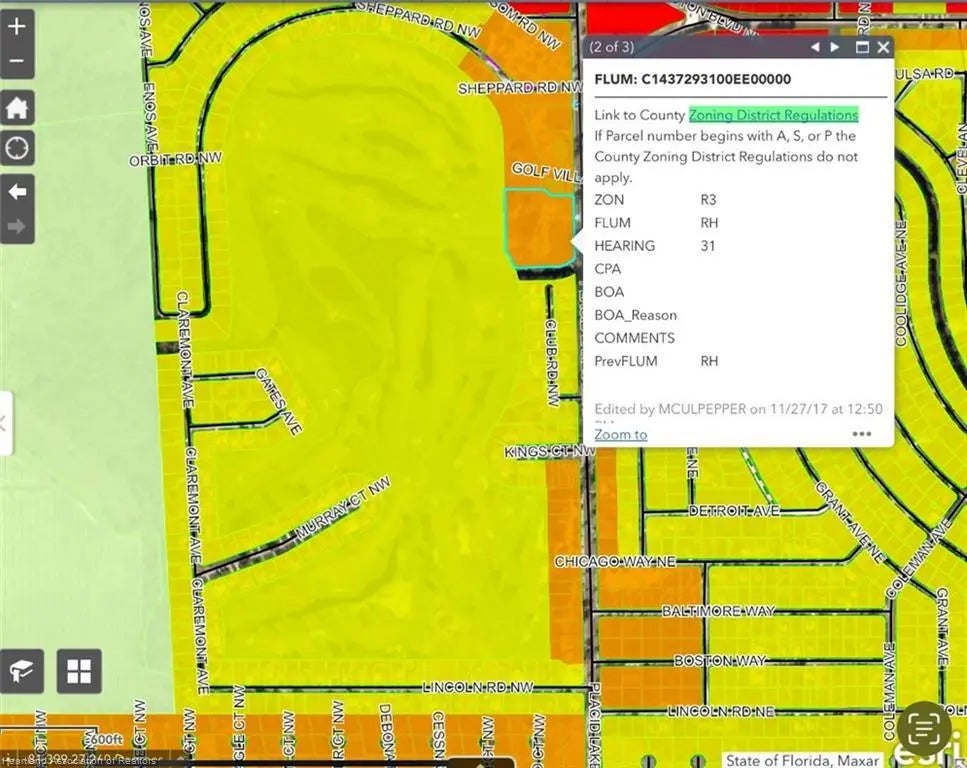Close the FLUM info popup
This screenshot has height=768, width=967.
(x=883, y=47)
